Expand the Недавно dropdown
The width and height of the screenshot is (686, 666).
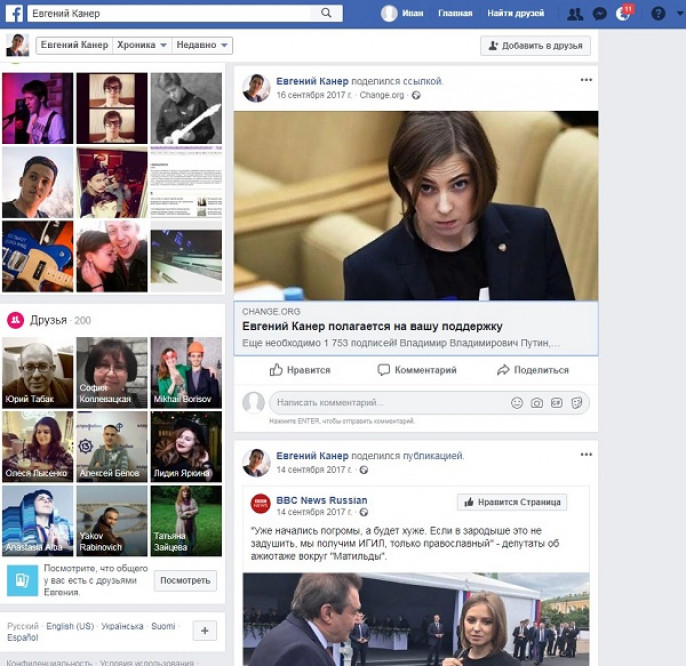pyautogui.click(x=202, y=45)
